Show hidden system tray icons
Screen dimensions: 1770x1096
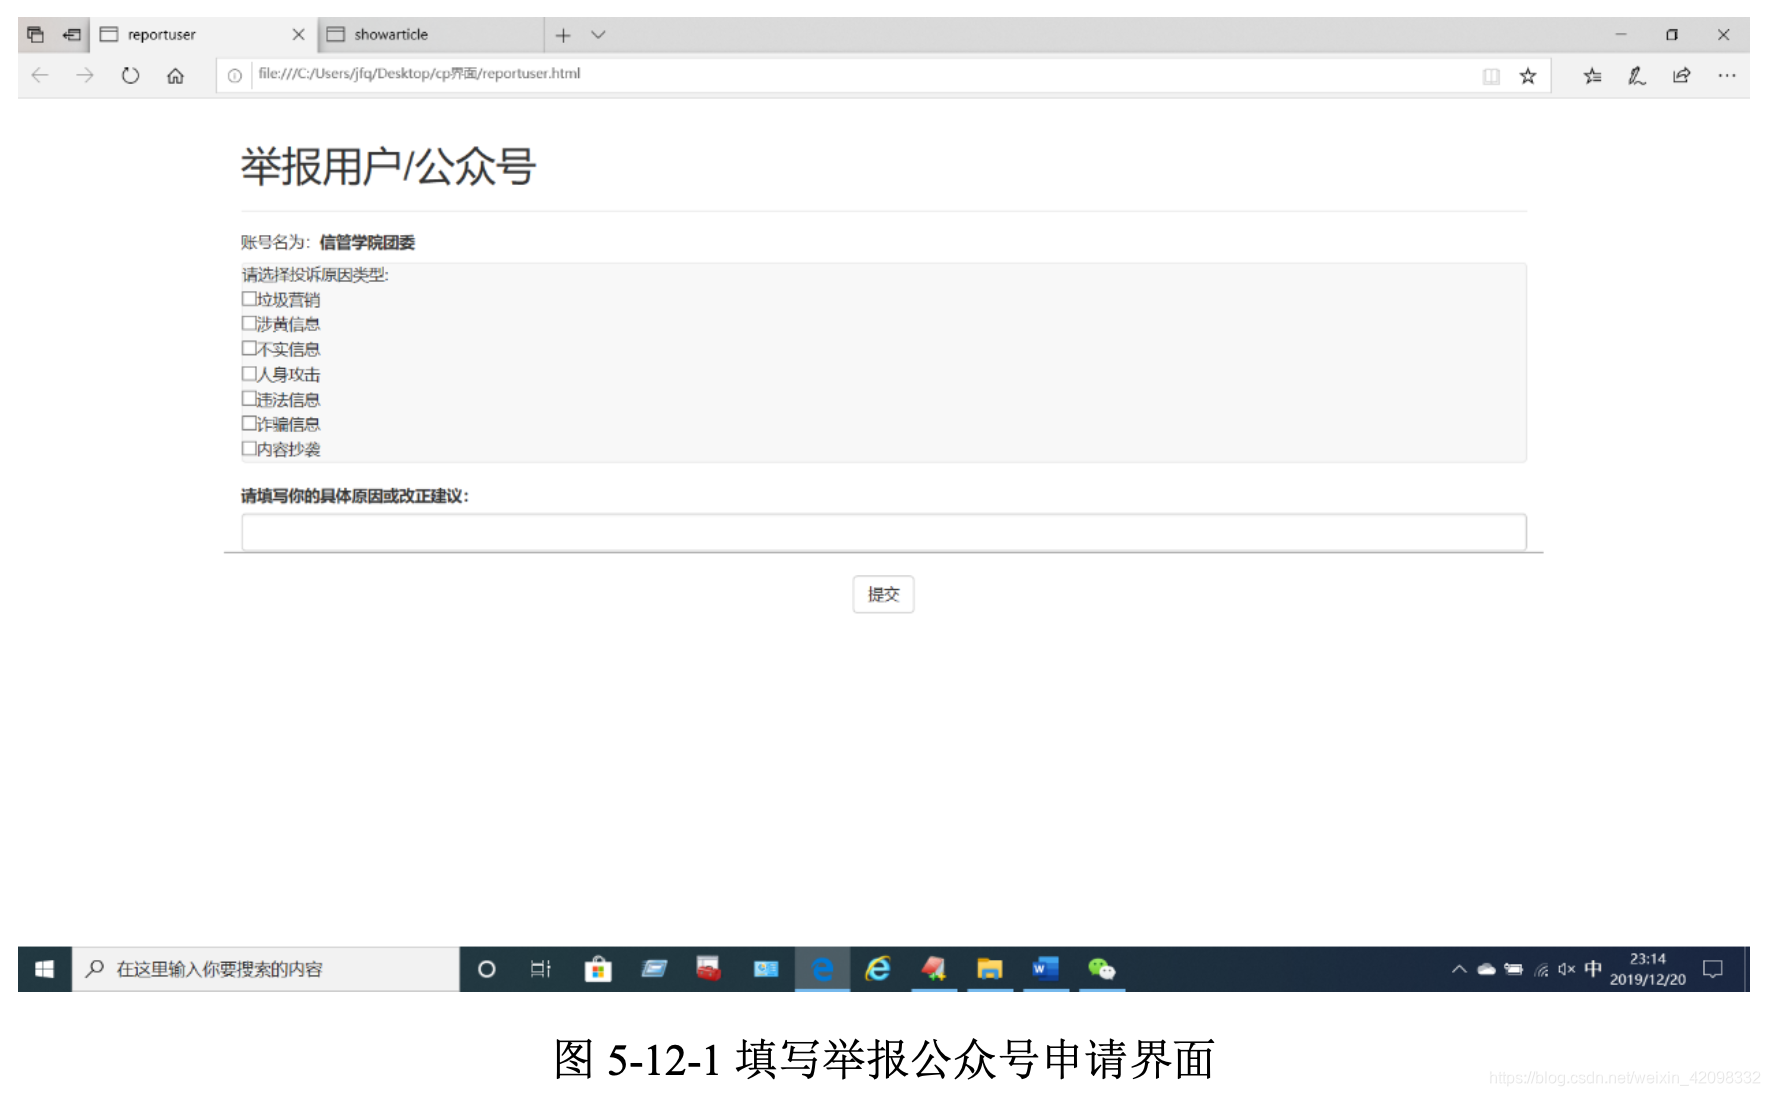[1459, 969]
